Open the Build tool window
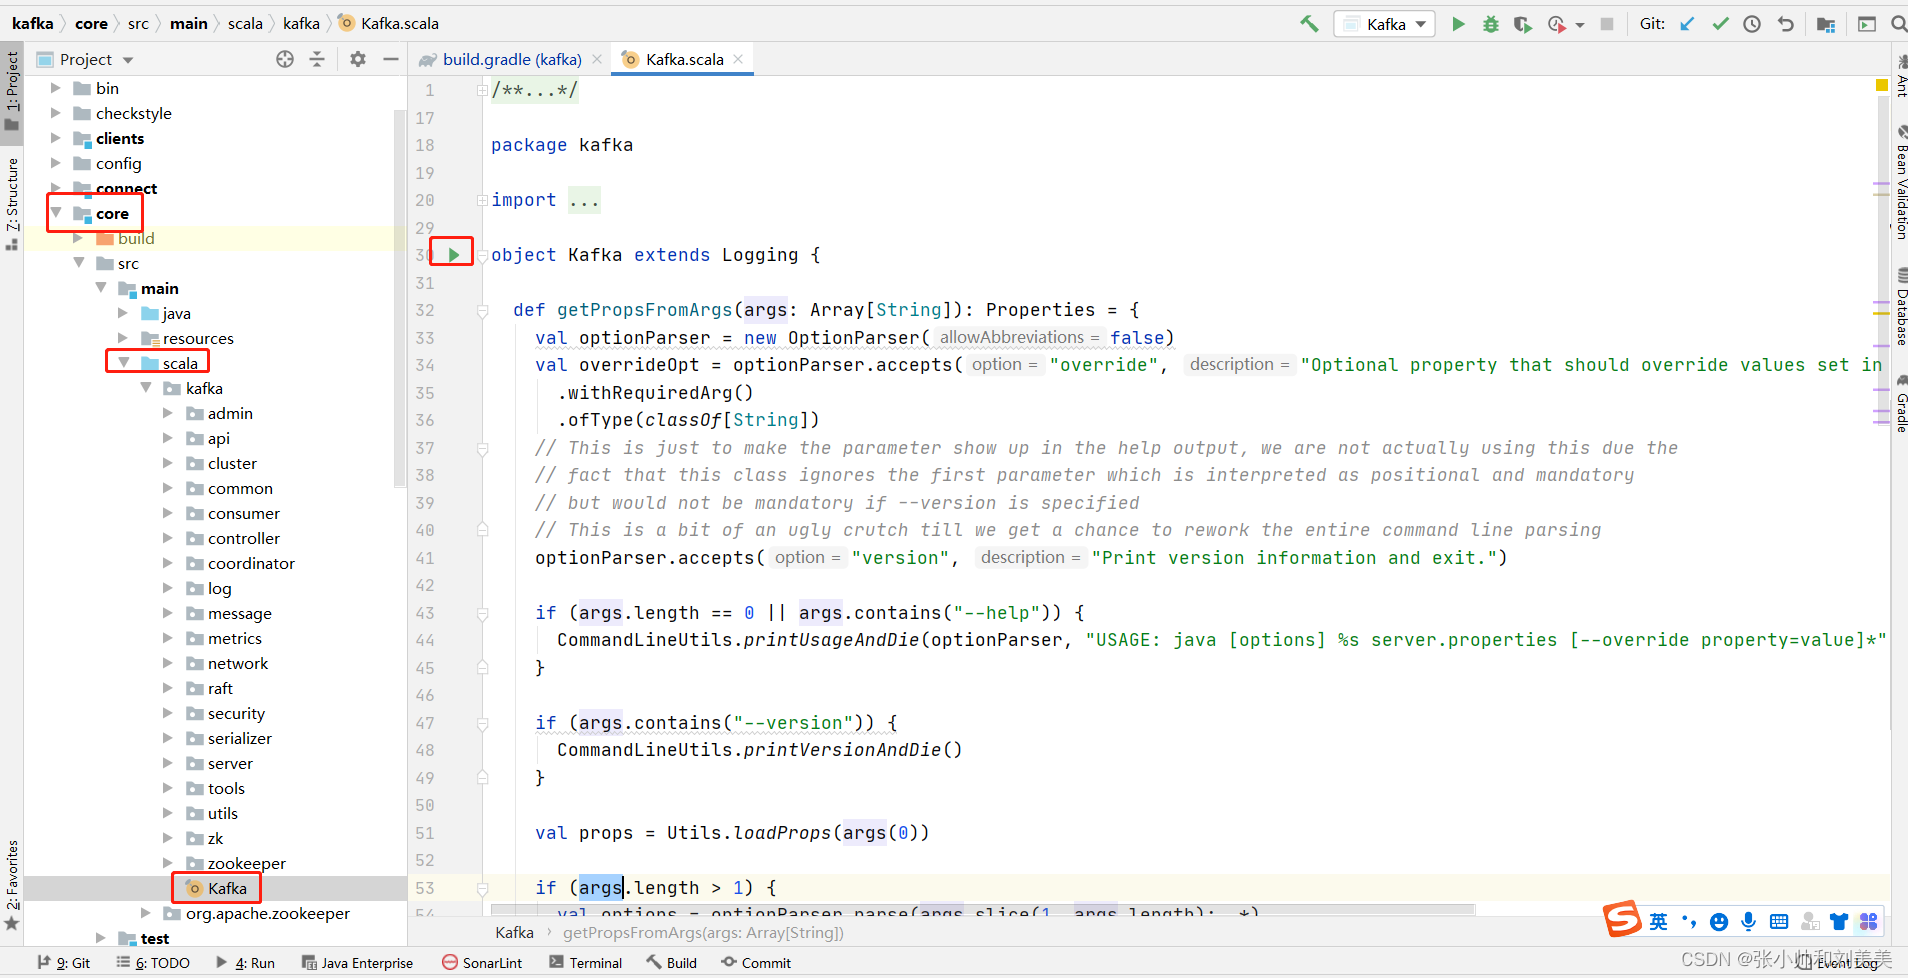Screen dimensions: 1908x978 point(672,963)
